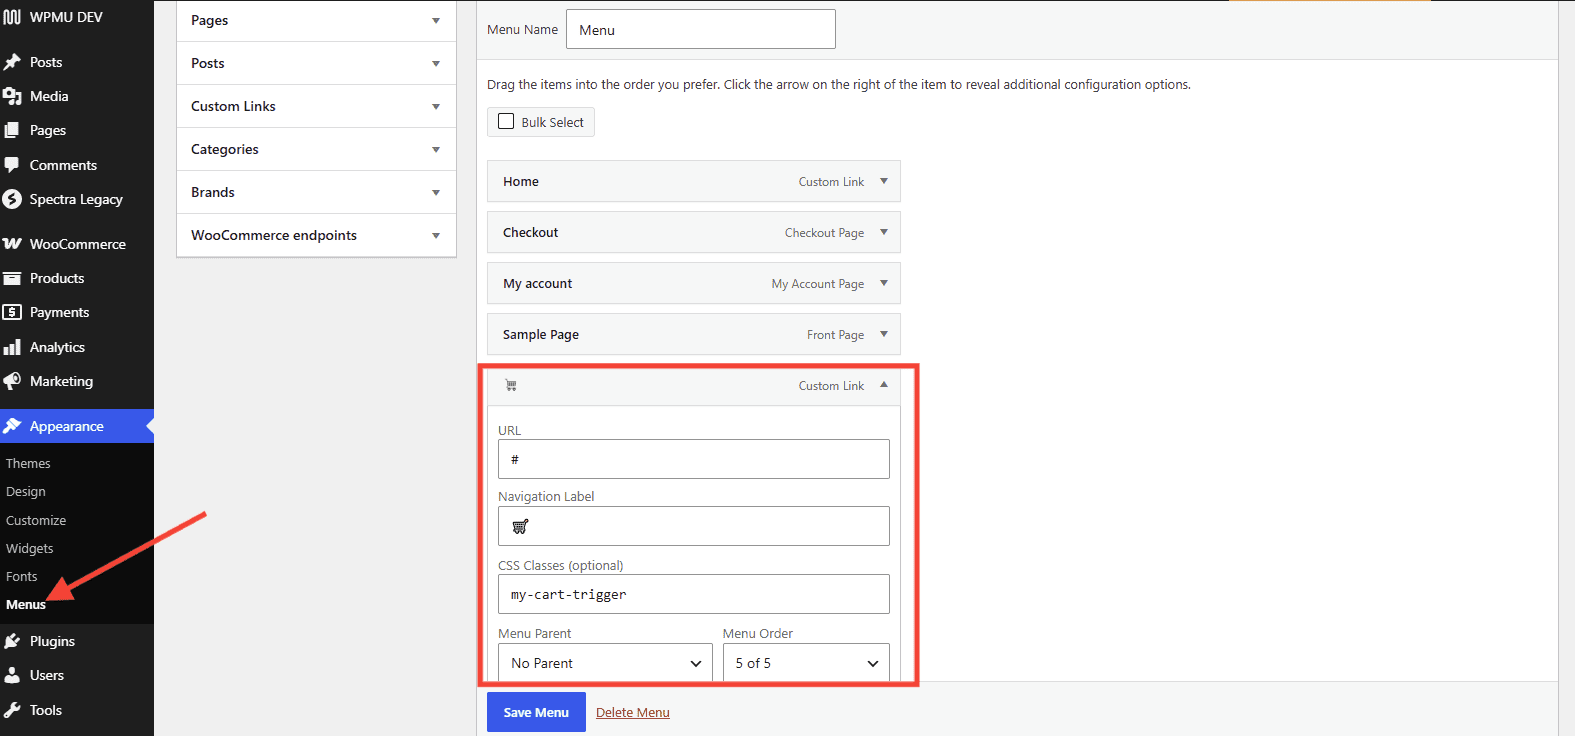Collapse the cart Custom Link item arrow
Viewport: 1575px width, 736px height.
(884, 384)
